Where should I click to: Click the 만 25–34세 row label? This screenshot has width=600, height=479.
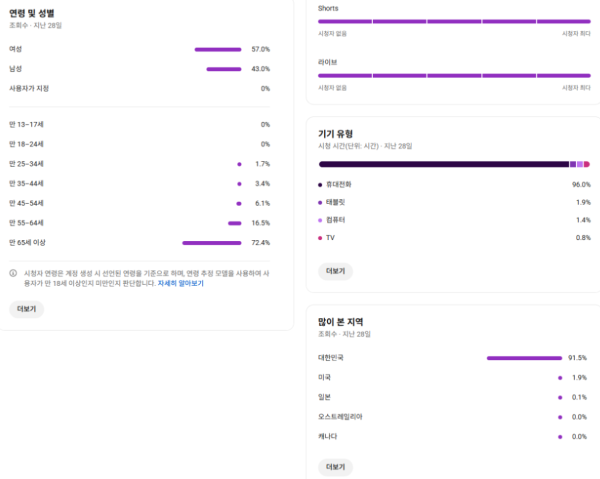(x=26, y=164)
